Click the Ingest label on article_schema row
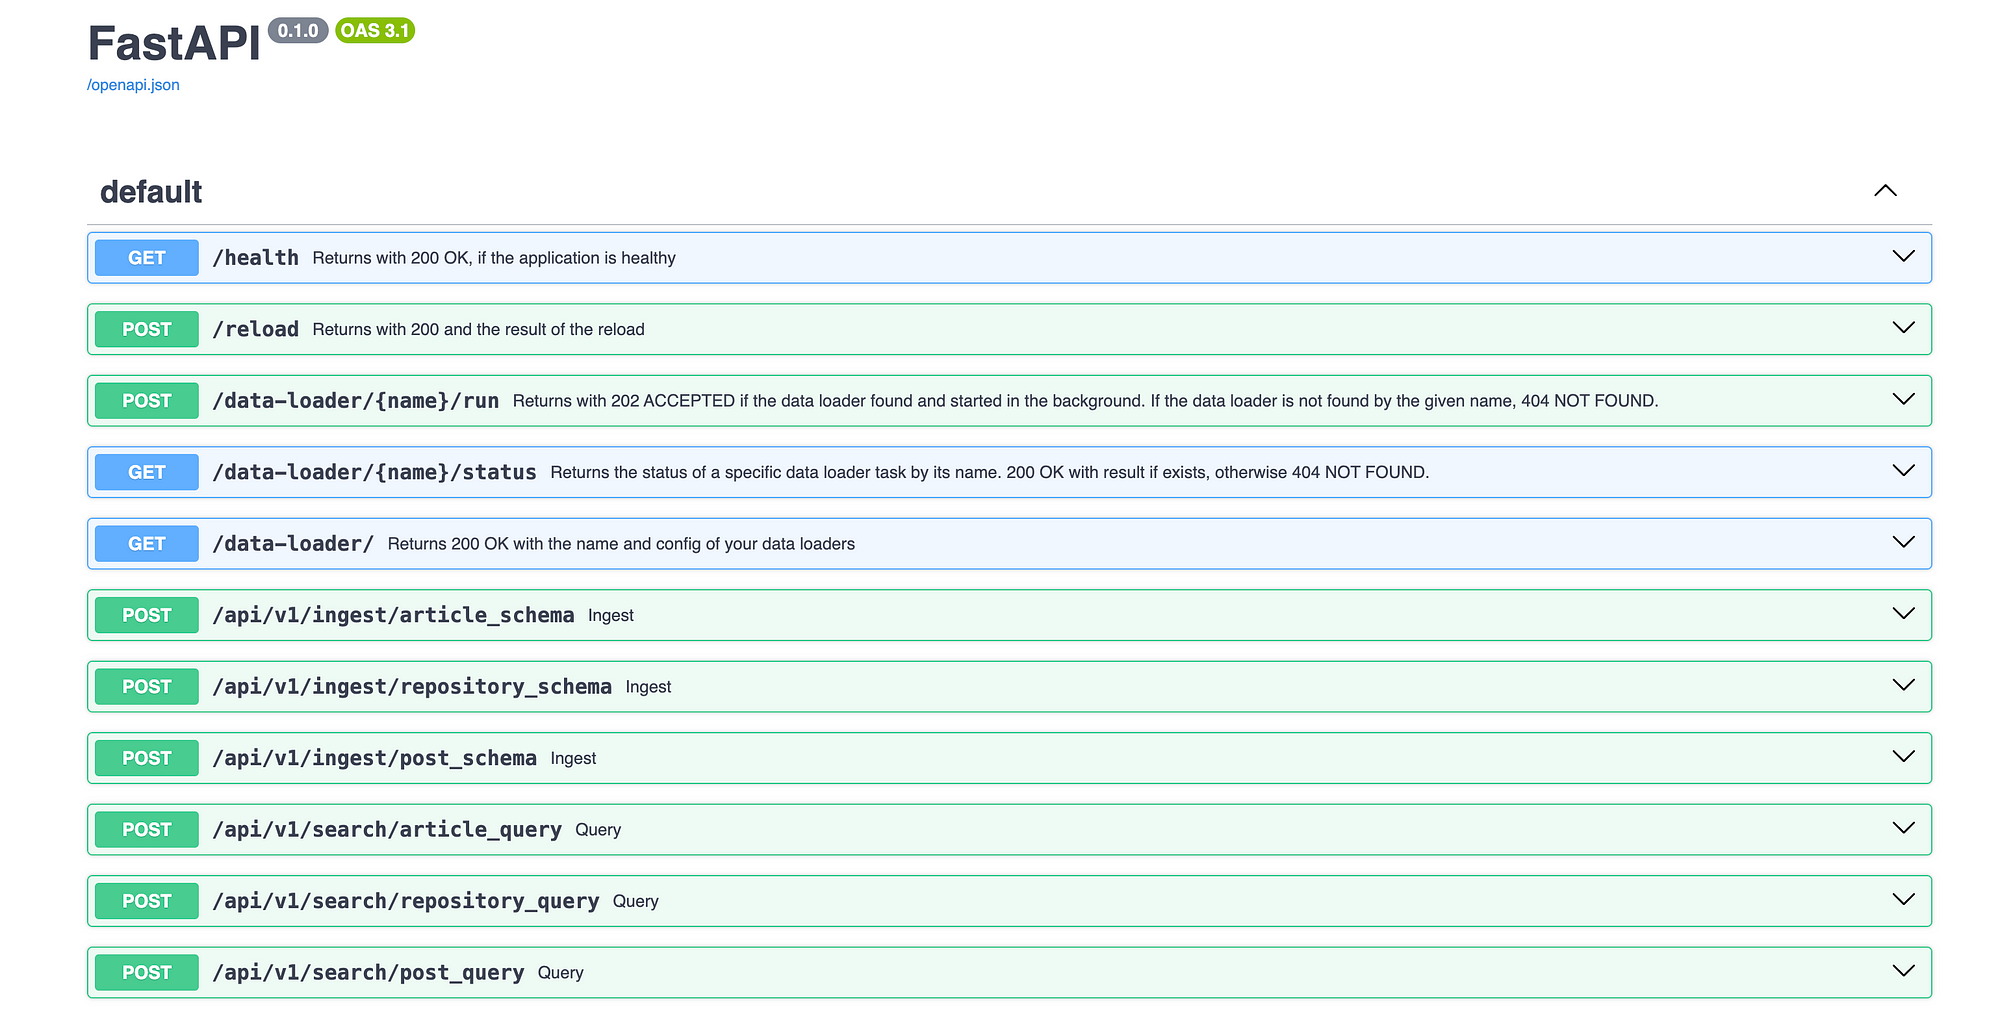Viewport: 2000px width, 1034px height. click(611, 616)
